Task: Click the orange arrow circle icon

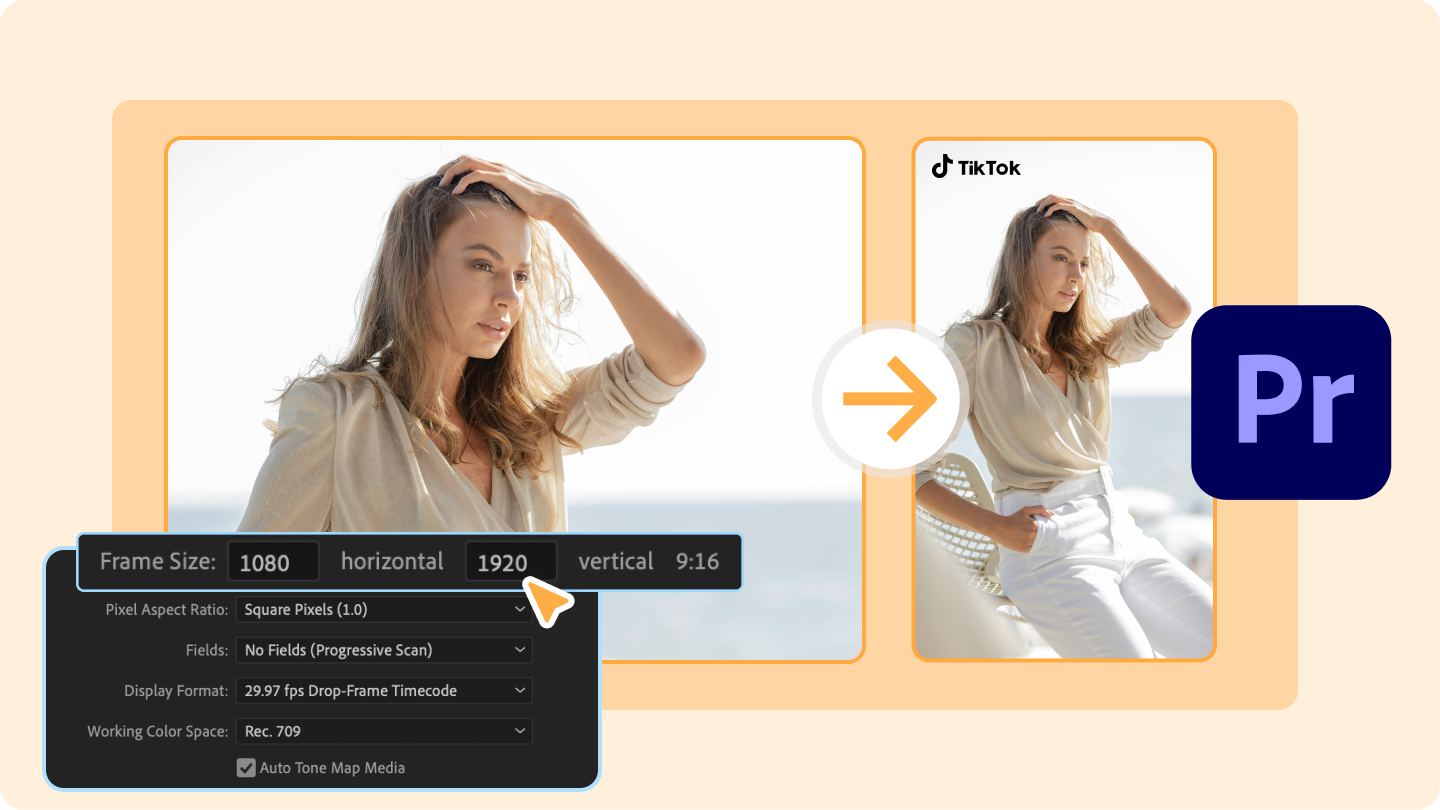Action: (x=890, y=400)
